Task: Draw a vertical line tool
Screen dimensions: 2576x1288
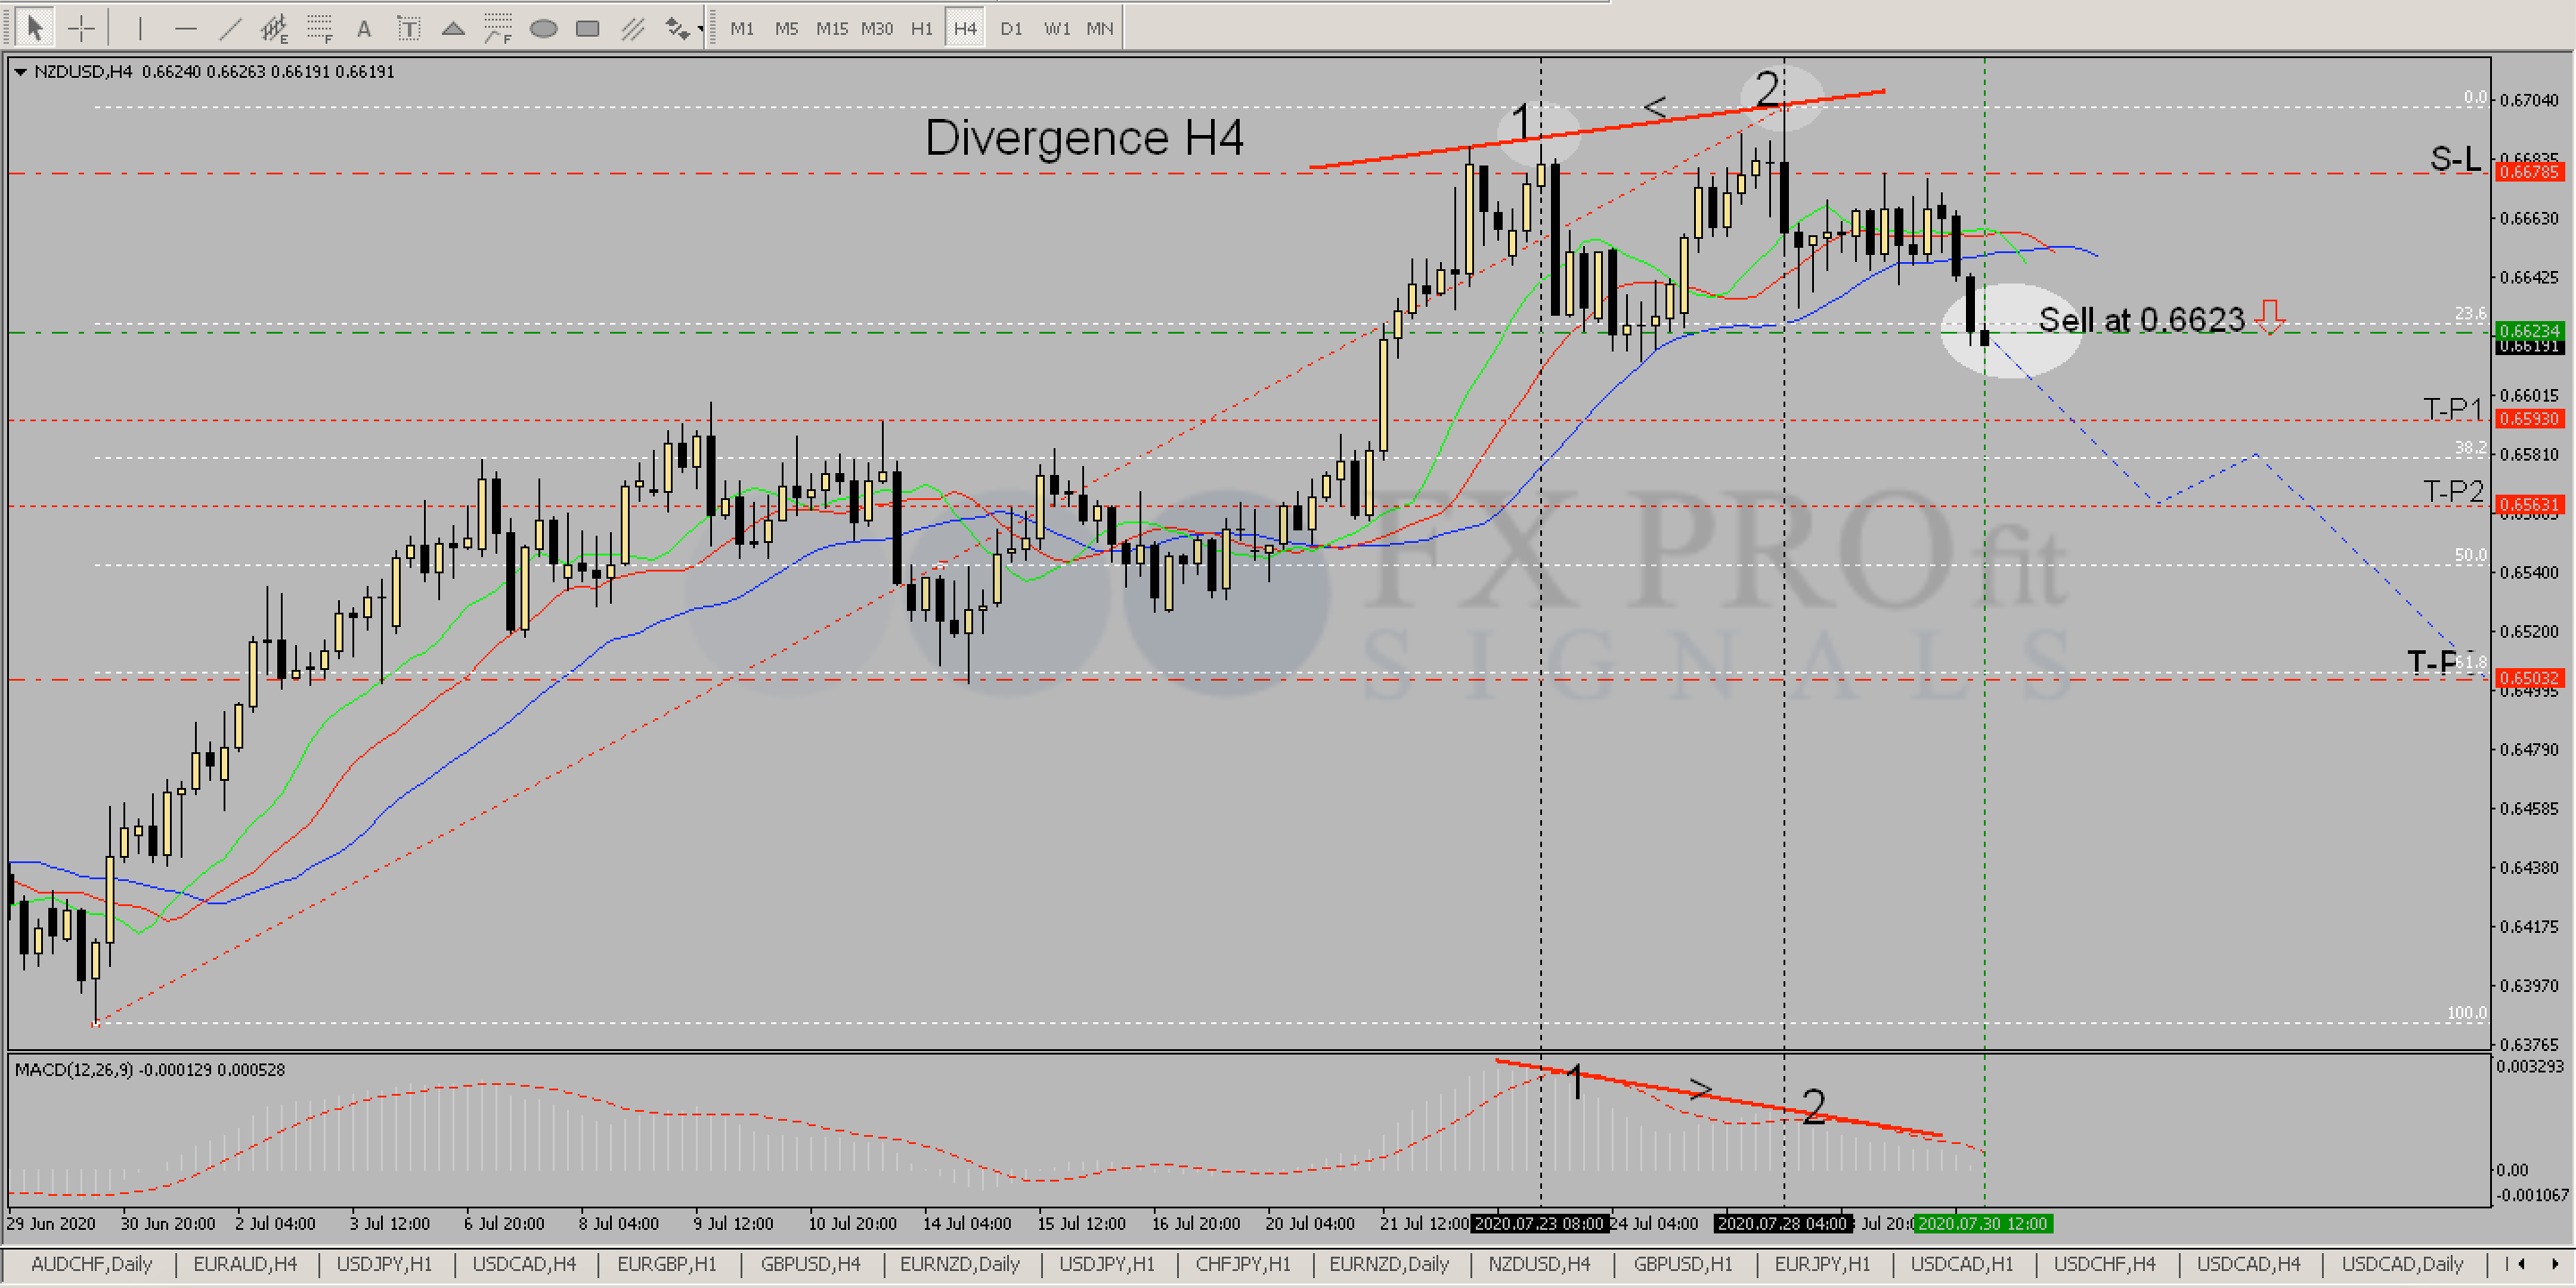Action: pyautogui.click(x=140, y=28)
